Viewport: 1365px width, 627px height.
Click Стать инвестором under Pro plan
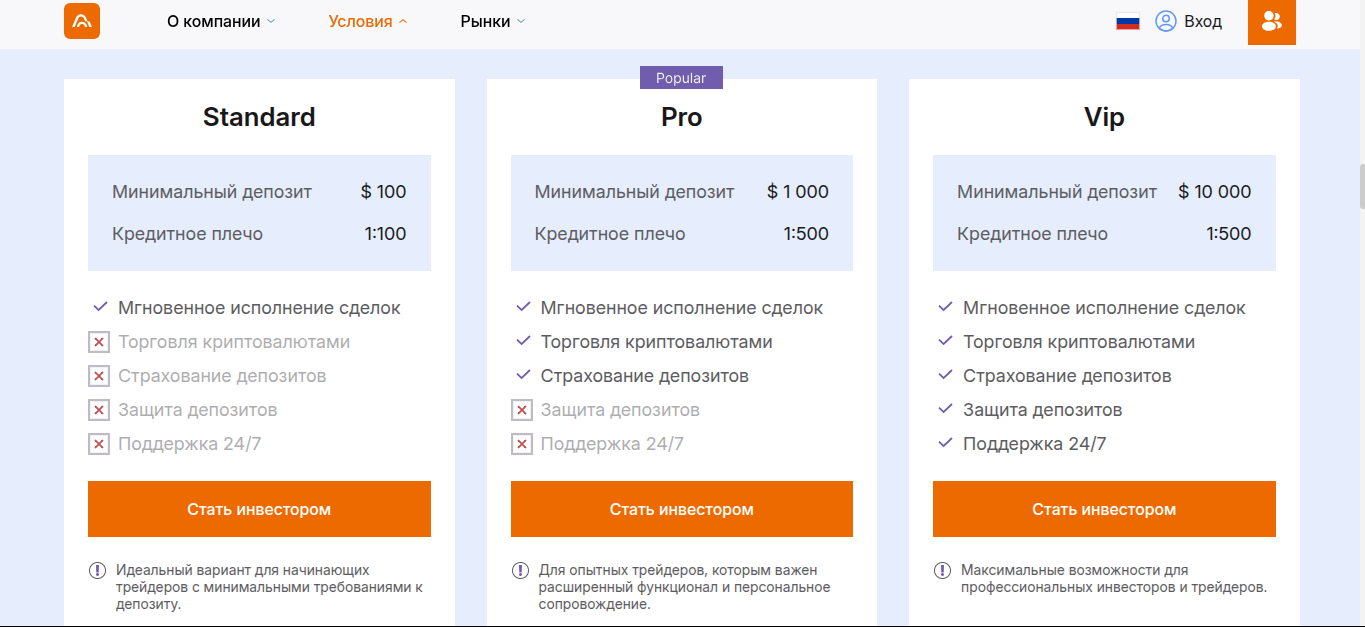pyautogui.click(x=681, y=509)
